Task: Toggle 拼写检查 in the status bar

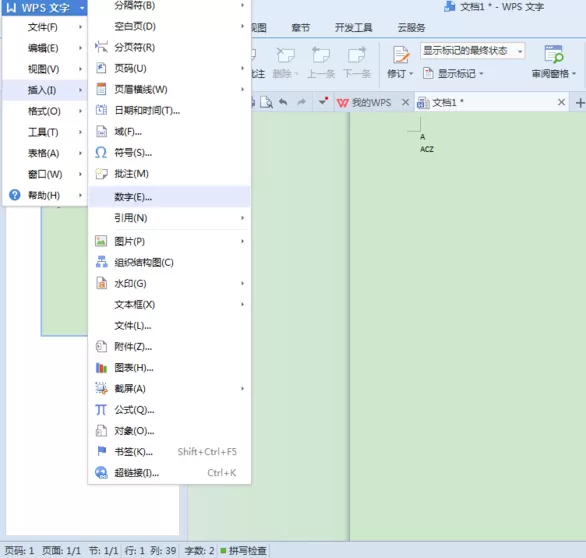Action: pyautogui.click(x=243, y=551)
